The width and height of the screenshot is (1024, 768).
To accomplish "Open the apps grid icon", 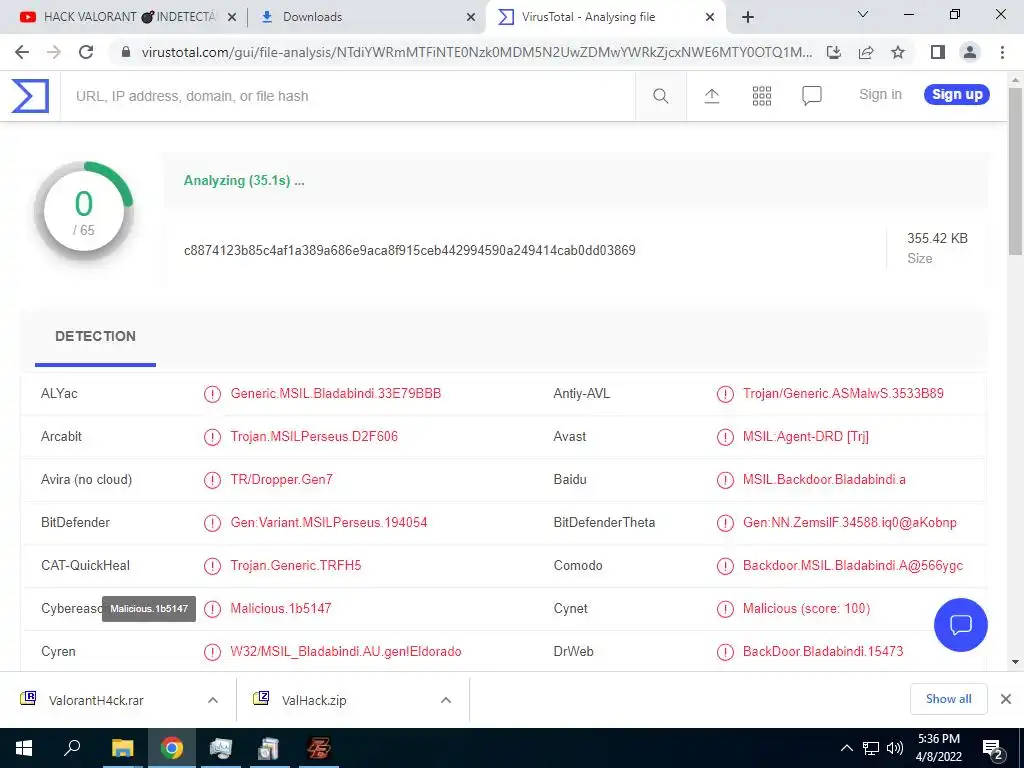I will pos(761,96).
